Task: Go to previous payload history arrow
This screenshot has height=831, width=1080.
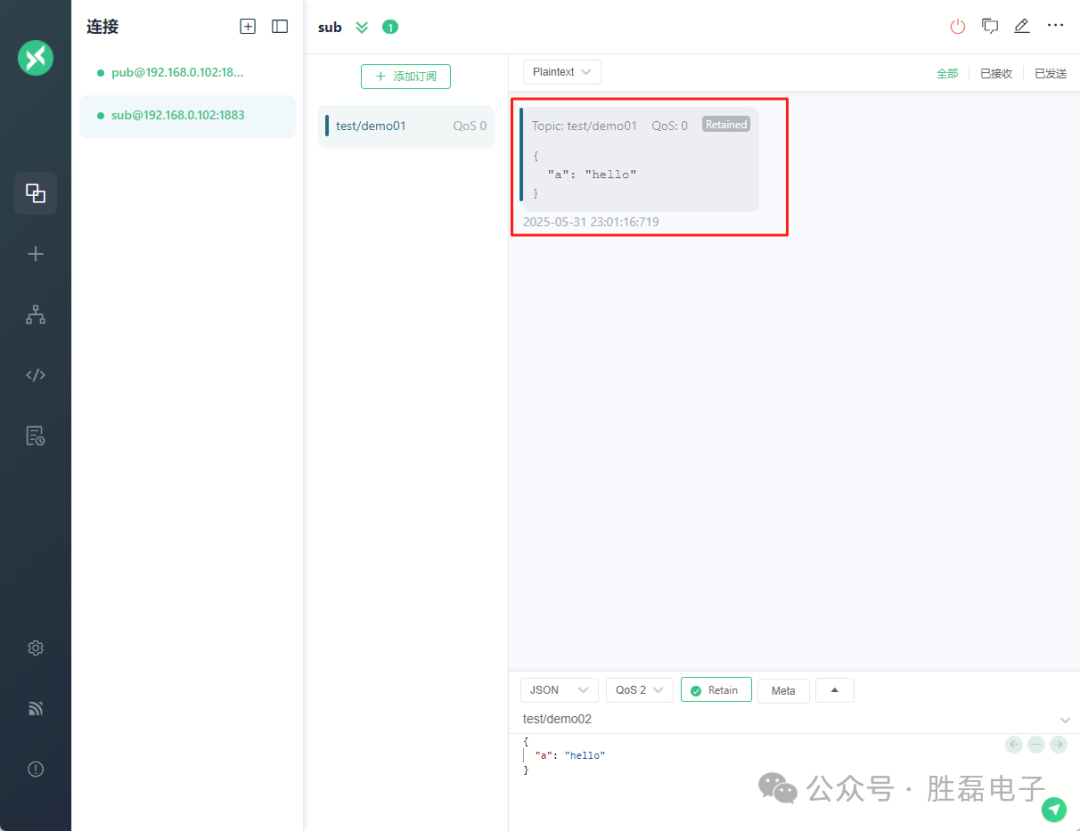Action: (1014, 744)
